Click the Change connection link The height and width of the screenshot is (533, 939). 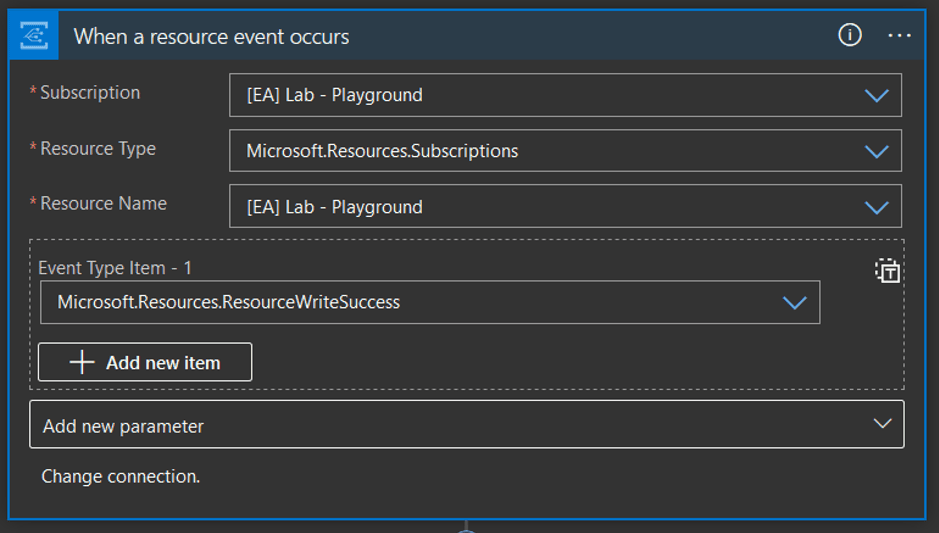pos(120,477)
